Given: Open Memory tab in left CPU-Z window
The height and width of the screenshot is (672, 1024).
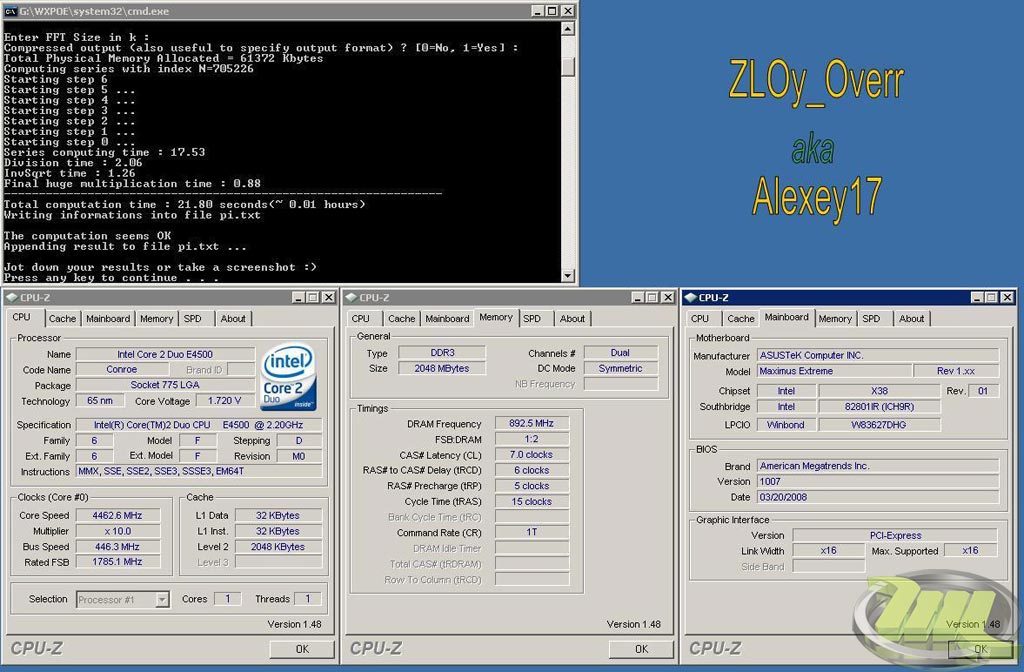Looking at the screenshot, I should [x=157, y=319].
